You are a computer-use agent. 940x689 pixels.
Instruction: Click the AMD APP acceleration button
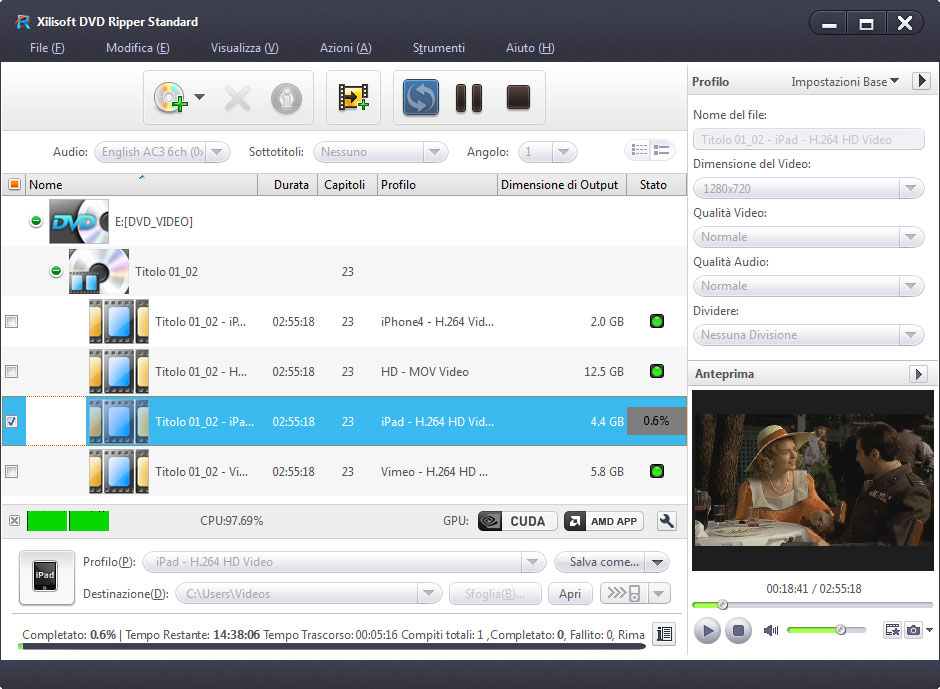coord(604,521)
